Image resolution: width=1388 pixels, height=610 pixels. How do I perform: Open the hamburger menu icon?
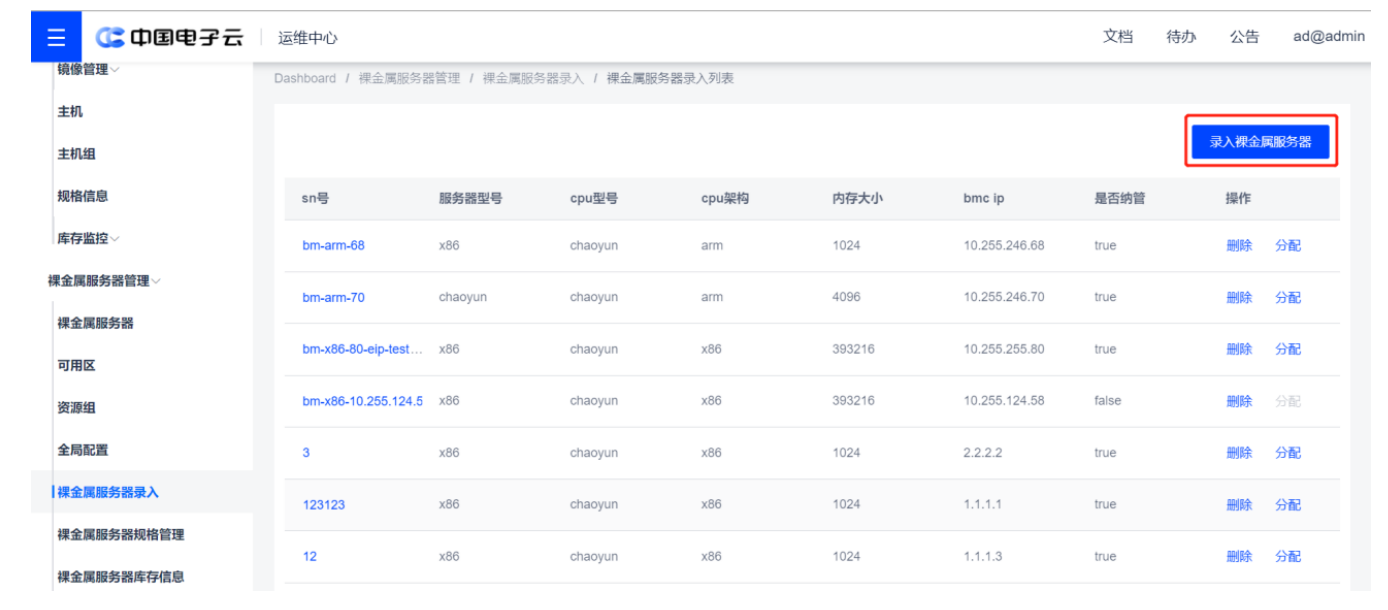tap(56, 38)
